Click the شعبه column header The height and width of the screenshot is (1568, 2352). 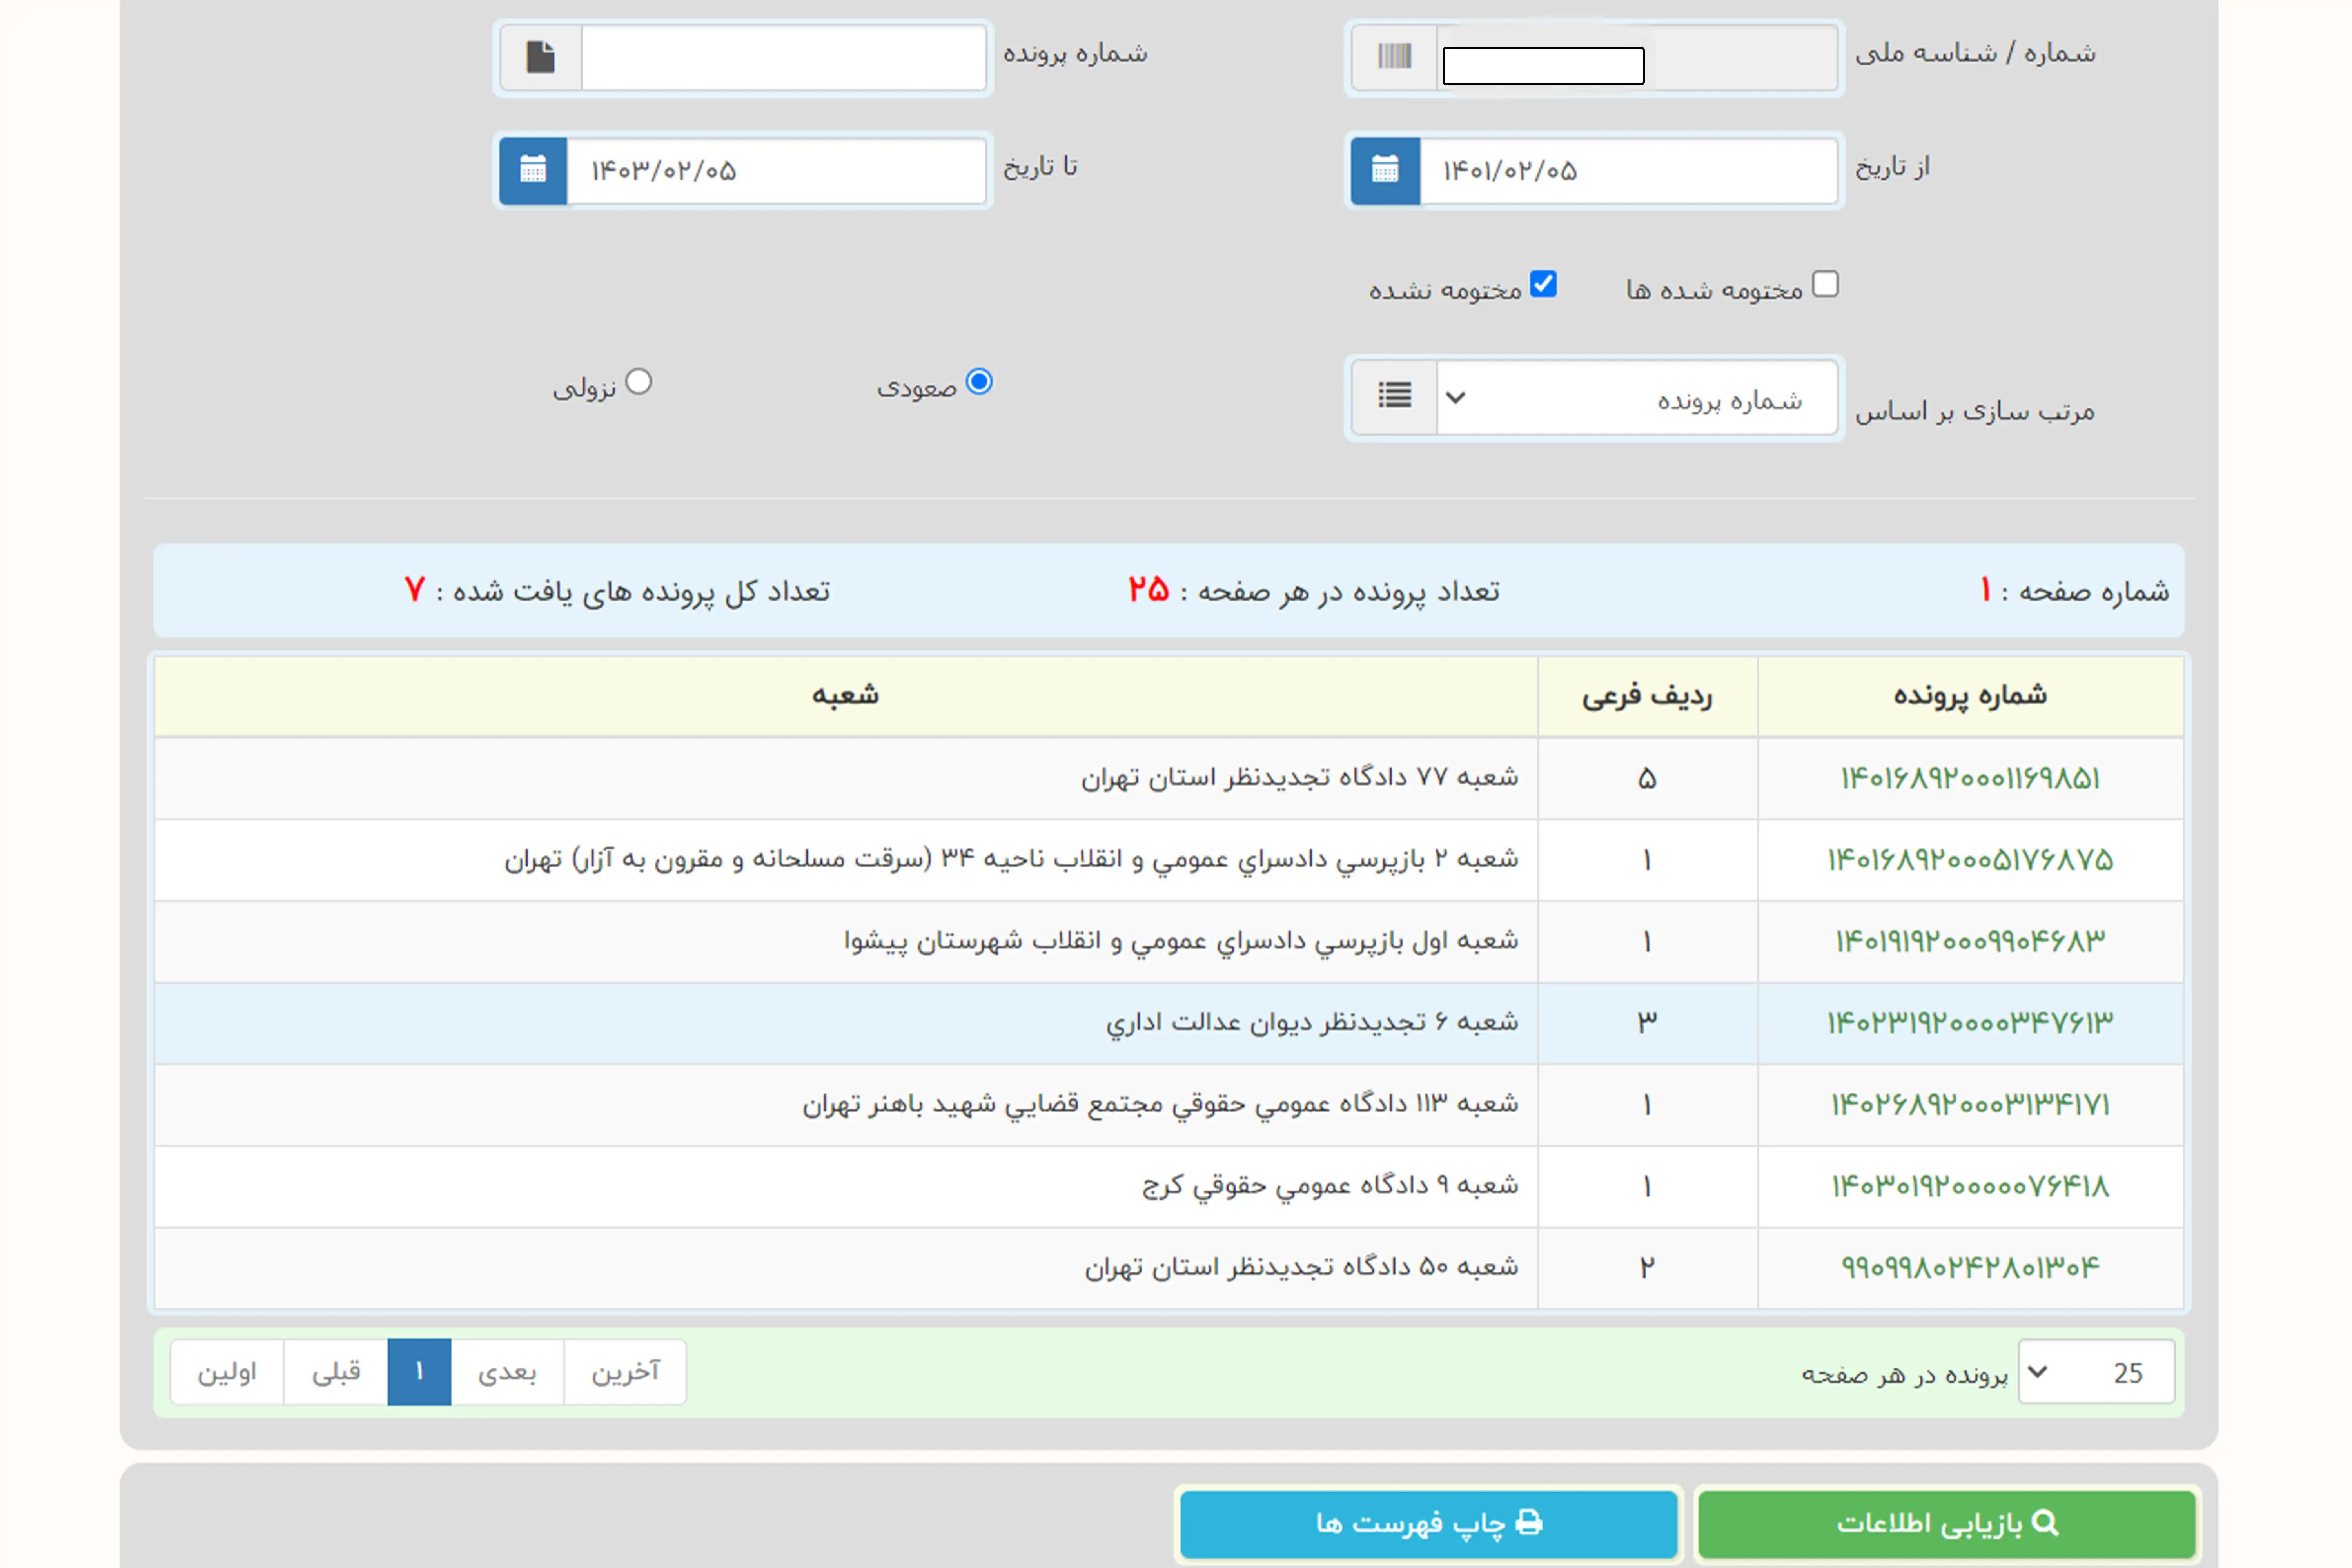[846, 696]
